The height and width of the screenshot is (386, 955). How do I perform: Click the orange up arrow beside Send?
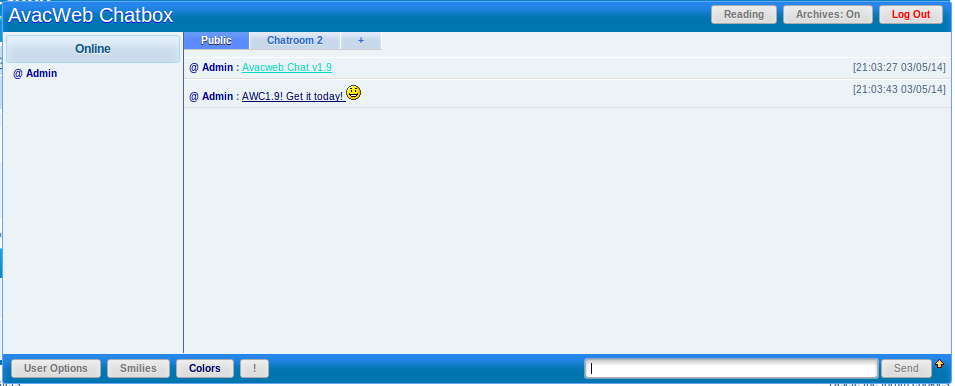coord(939,363)
